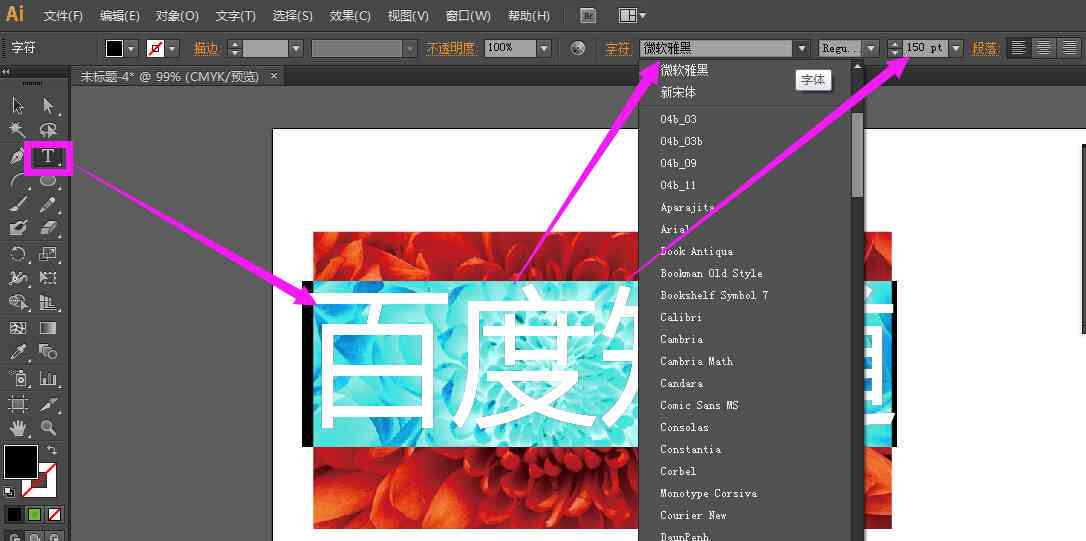Set paragraph alignment to center
1086x541 pixels.
1044,48
